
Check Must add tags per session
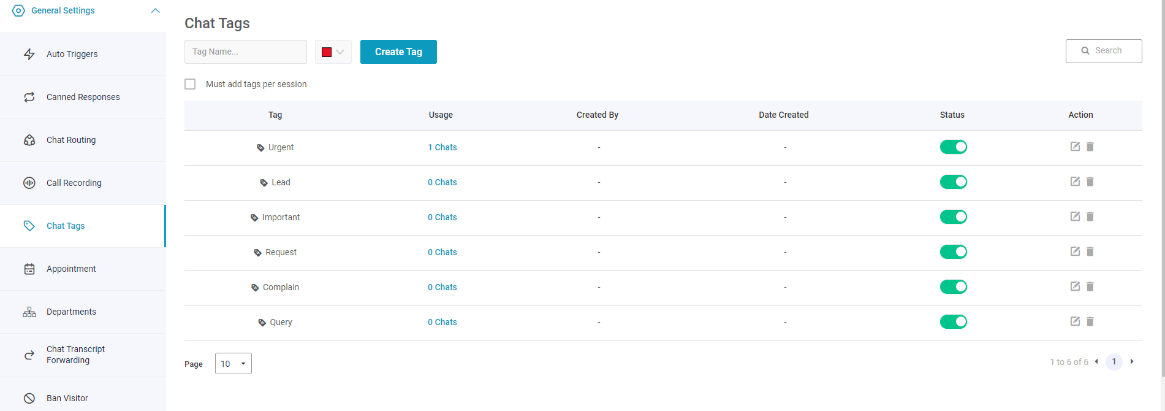point(190,84)
